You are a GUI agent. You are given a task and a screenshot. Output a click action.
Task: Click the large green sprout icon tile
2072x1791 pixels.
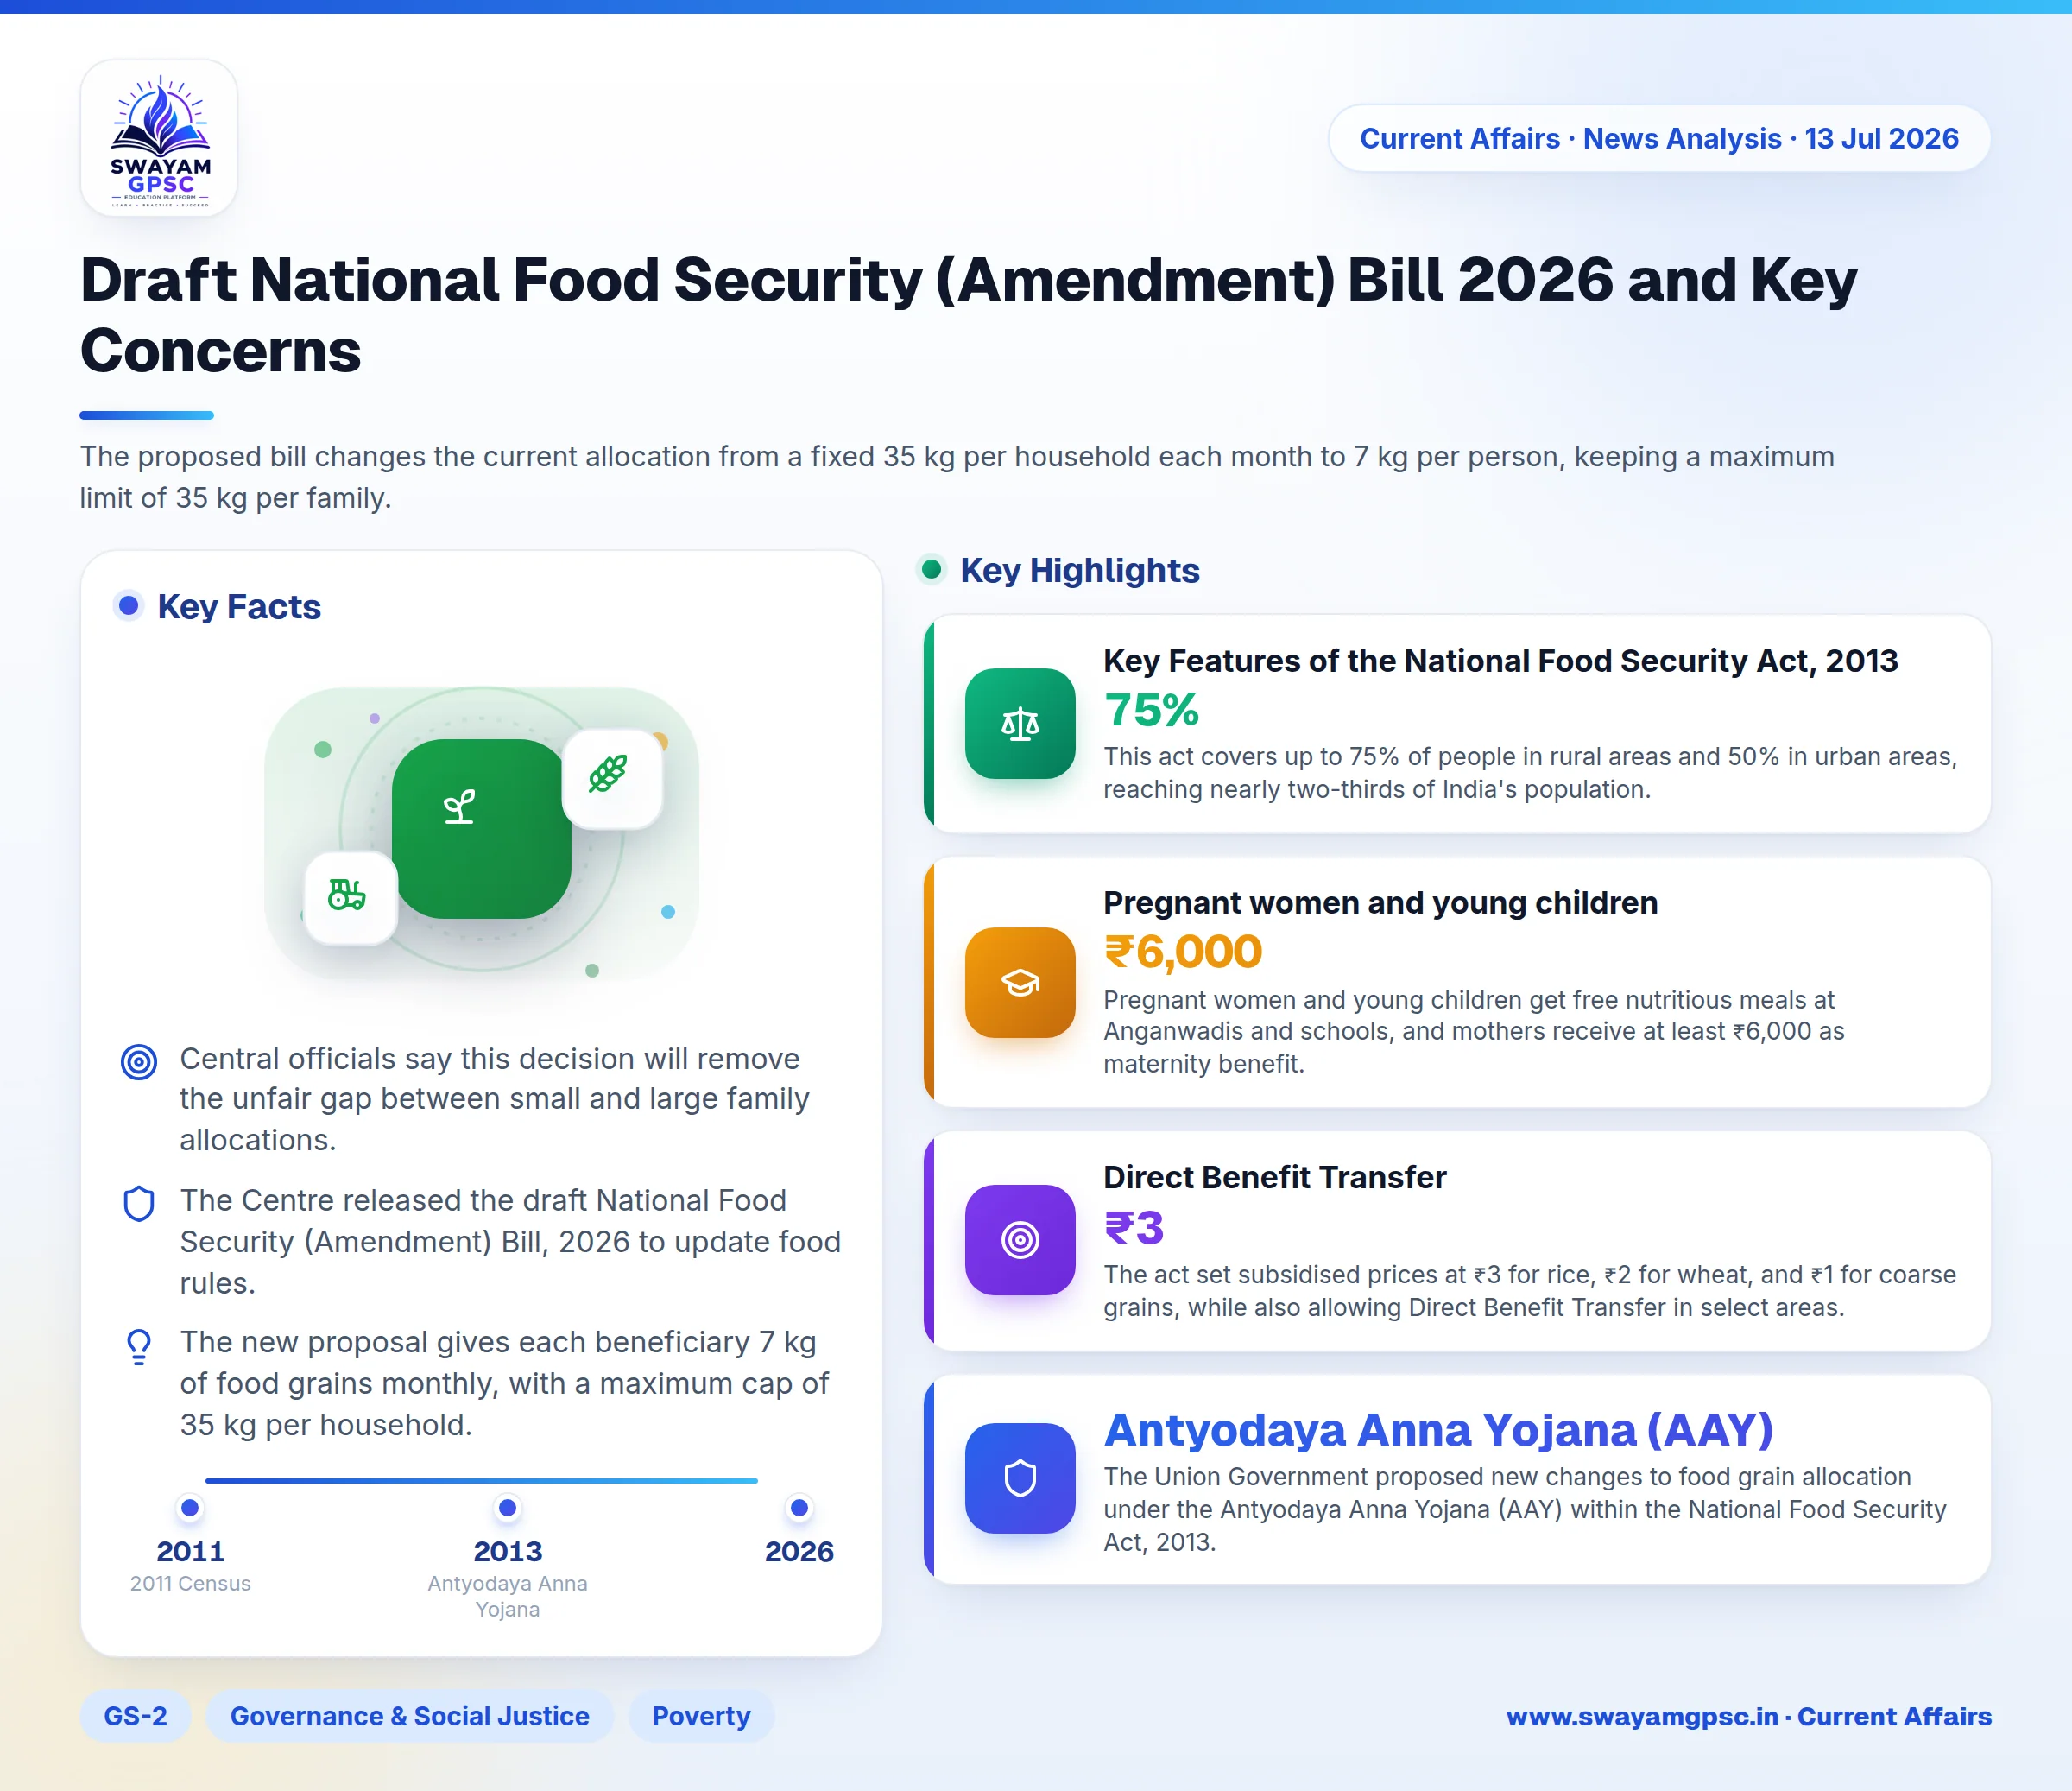click(481, 828)
